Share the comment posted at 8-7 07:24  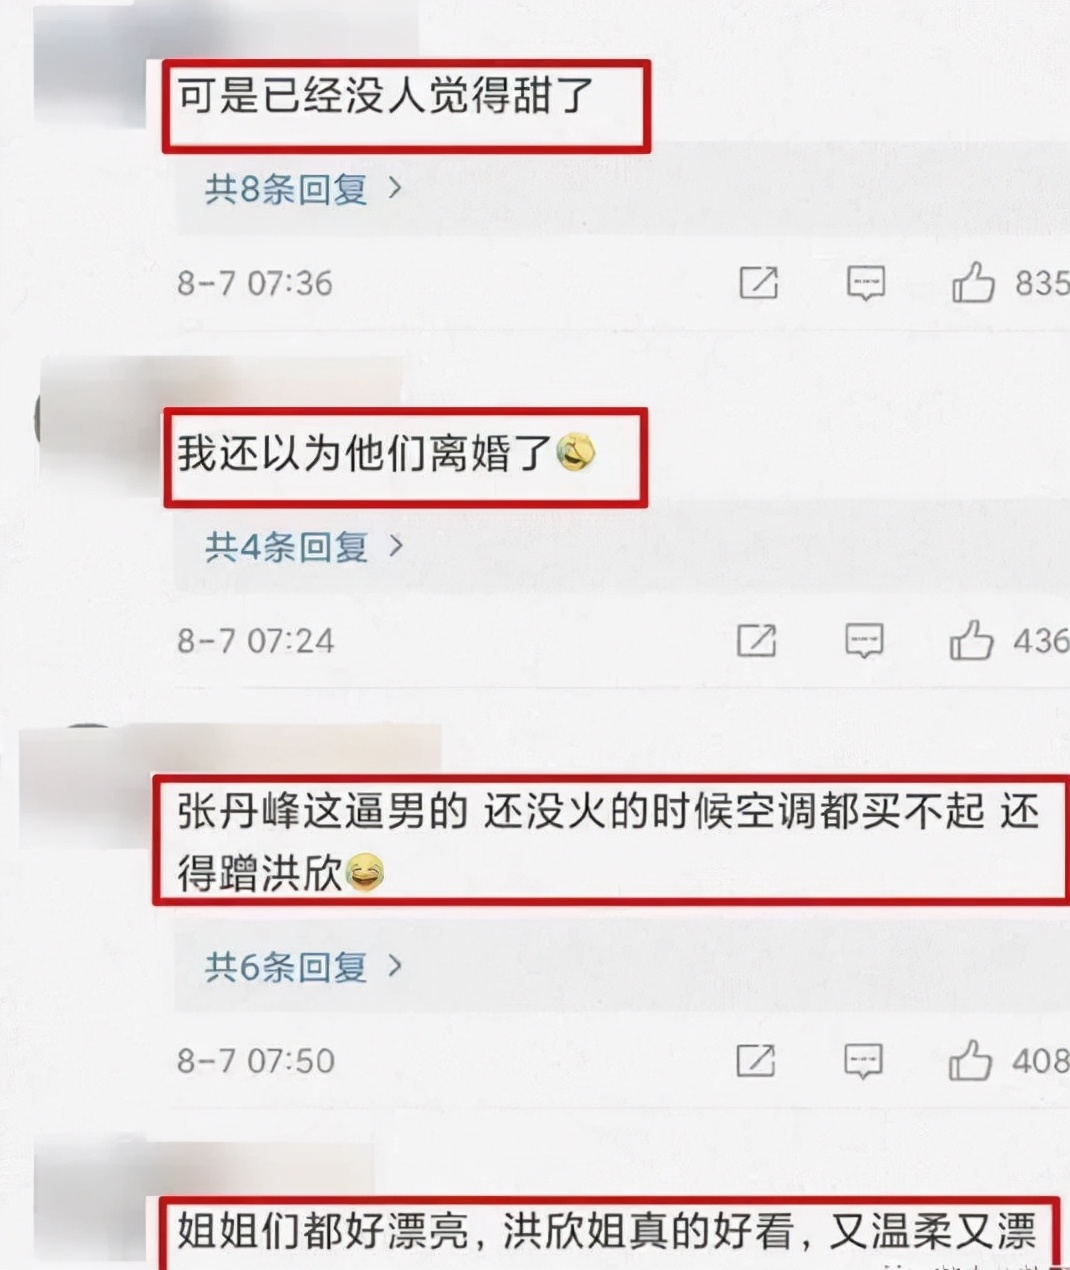[756, 640]
